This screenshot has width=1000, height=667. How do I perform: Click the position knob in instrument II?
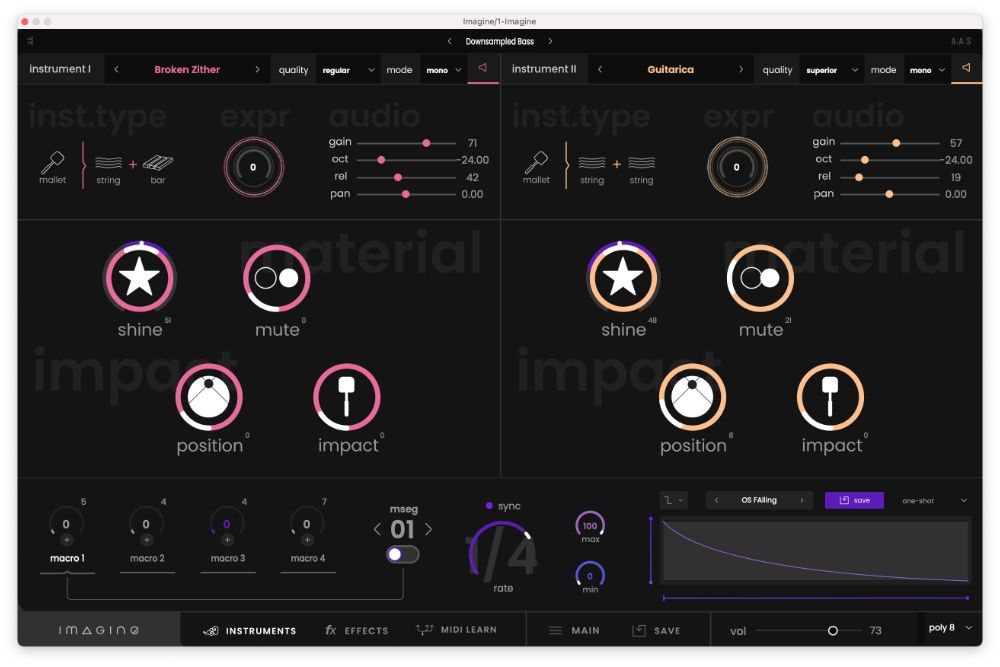[x=693, y=397]
